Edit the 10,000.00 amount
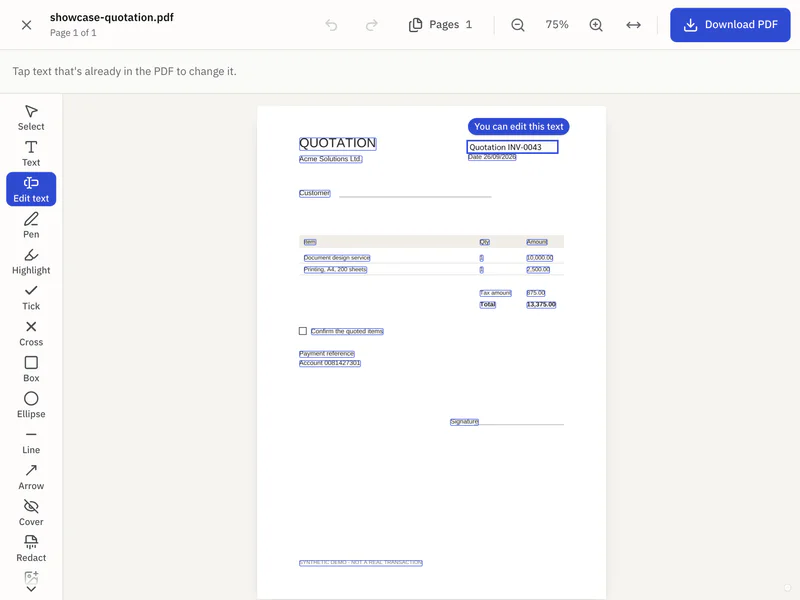The image size is (800, 600). [x=539, y=258]
